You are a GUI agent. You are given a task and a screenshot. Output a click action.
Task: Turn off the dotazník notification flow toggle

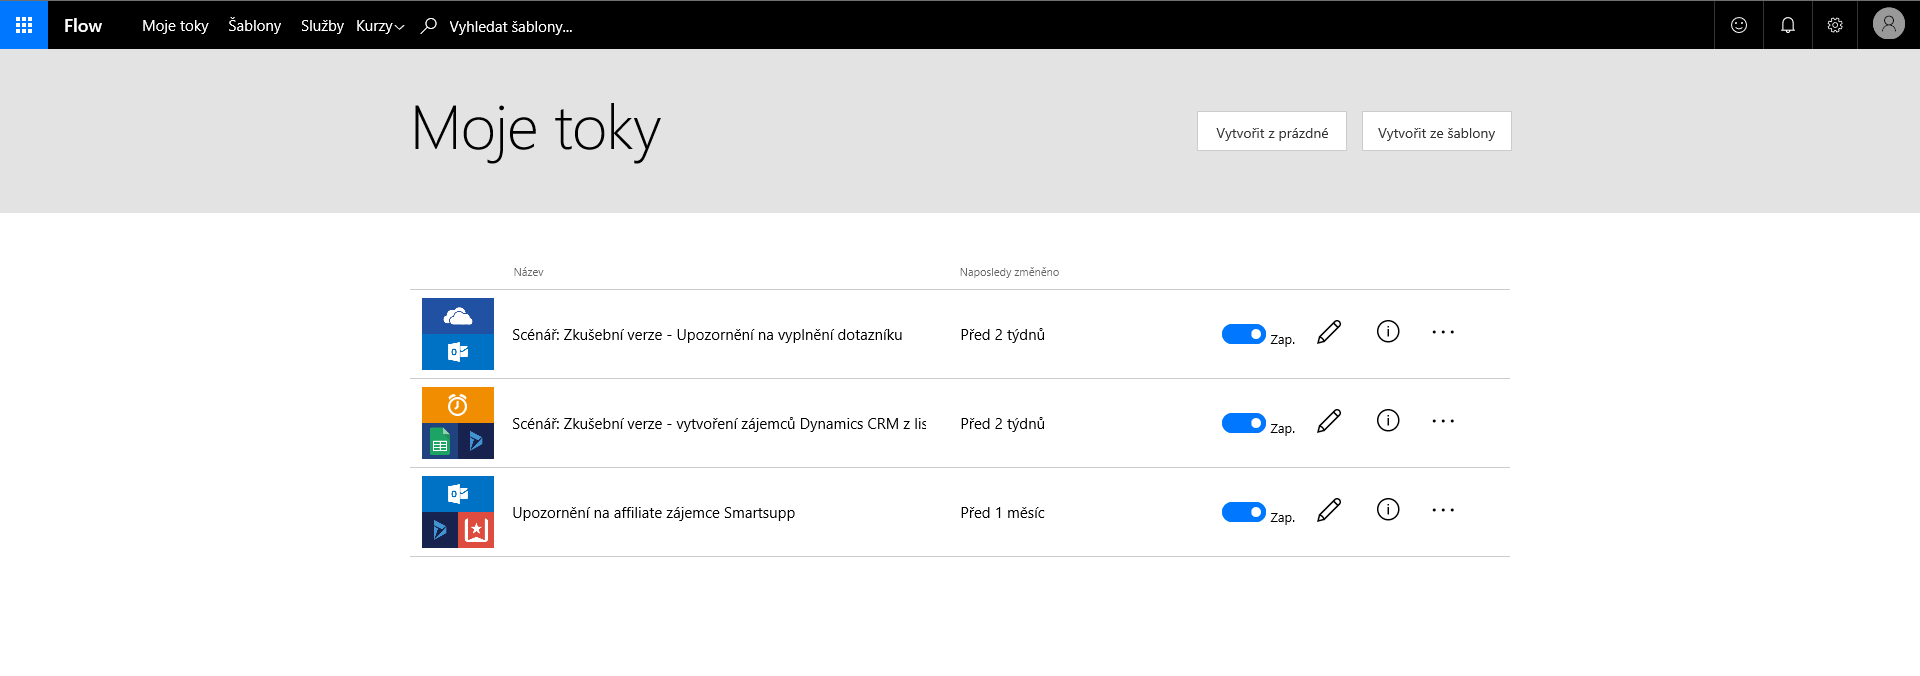[x=1243, y=334]
